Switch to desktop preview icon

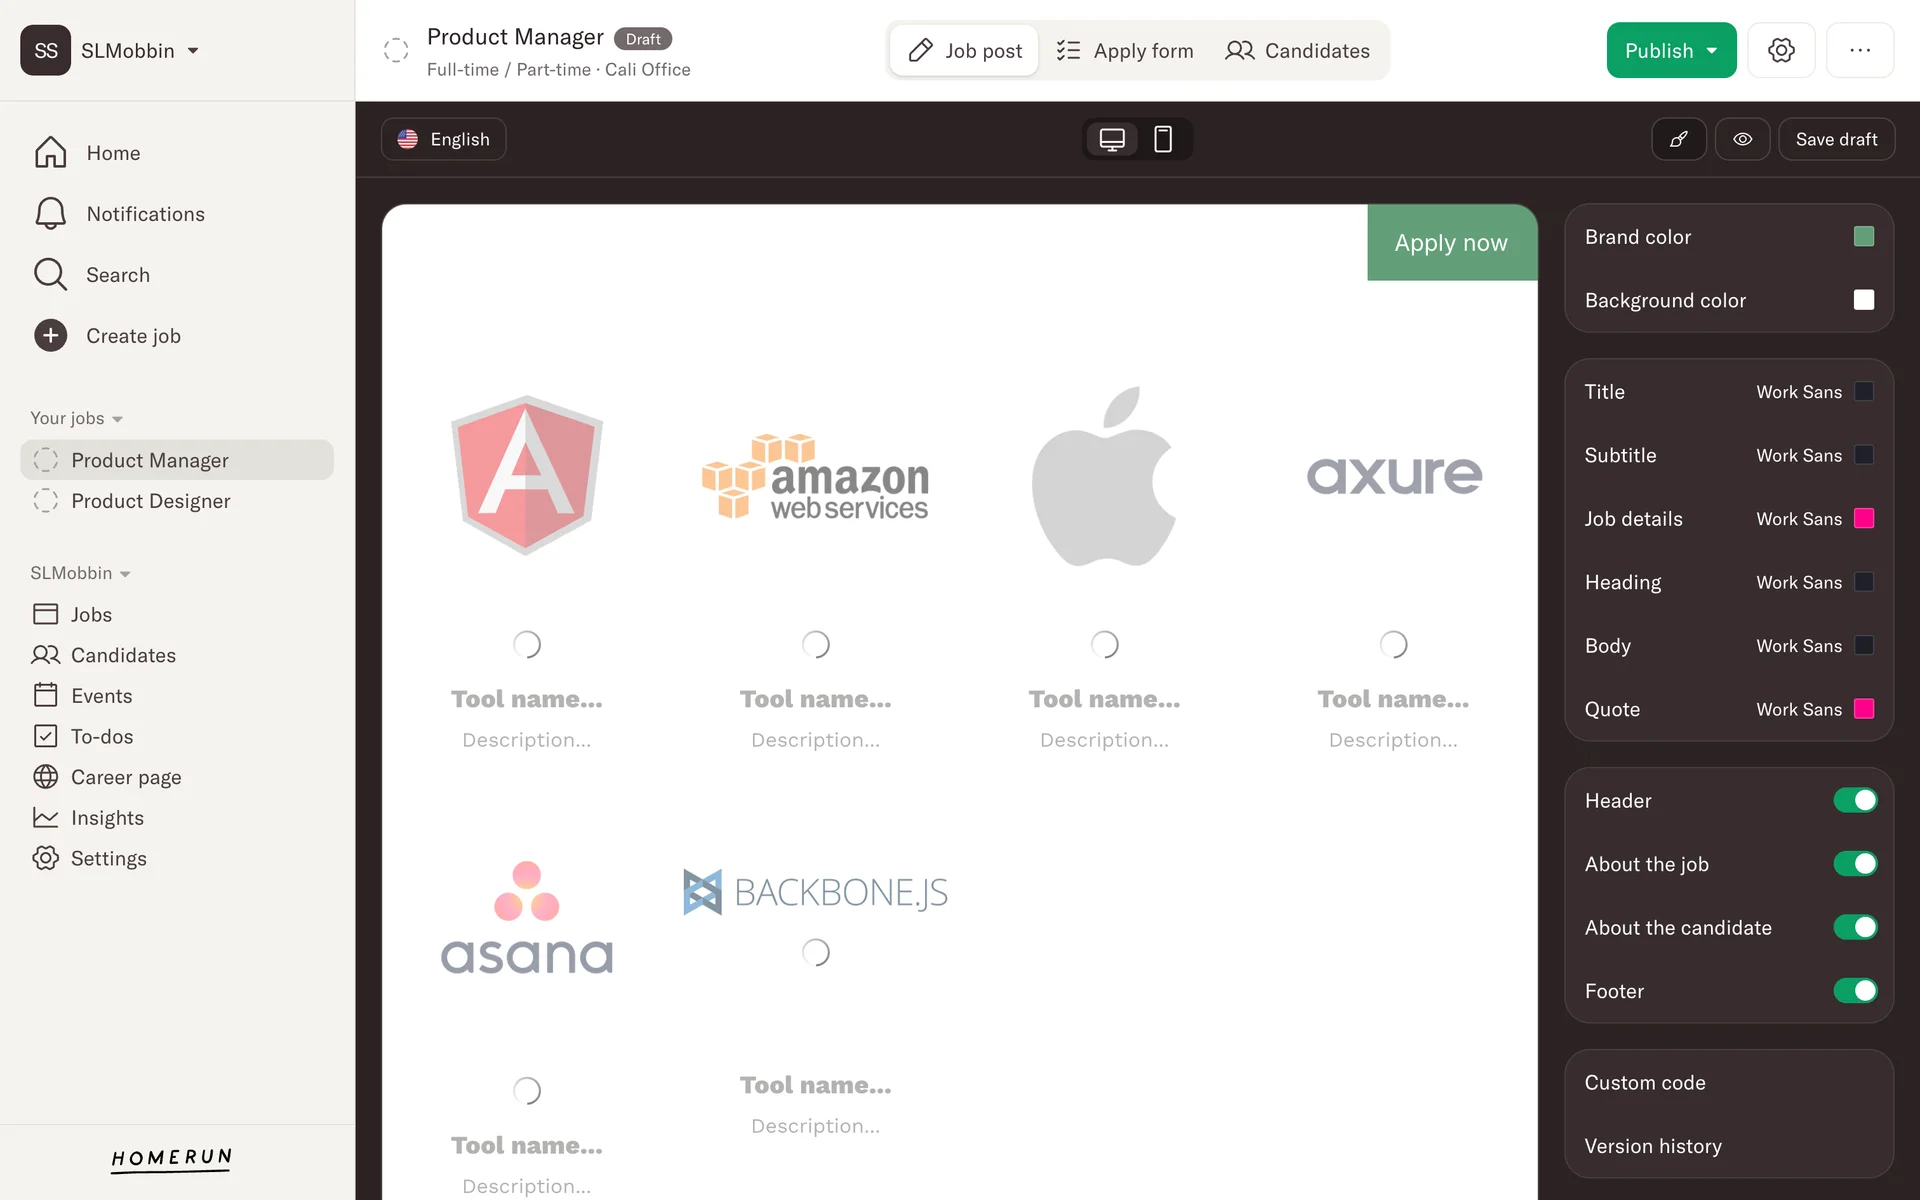coord(1111,139)
